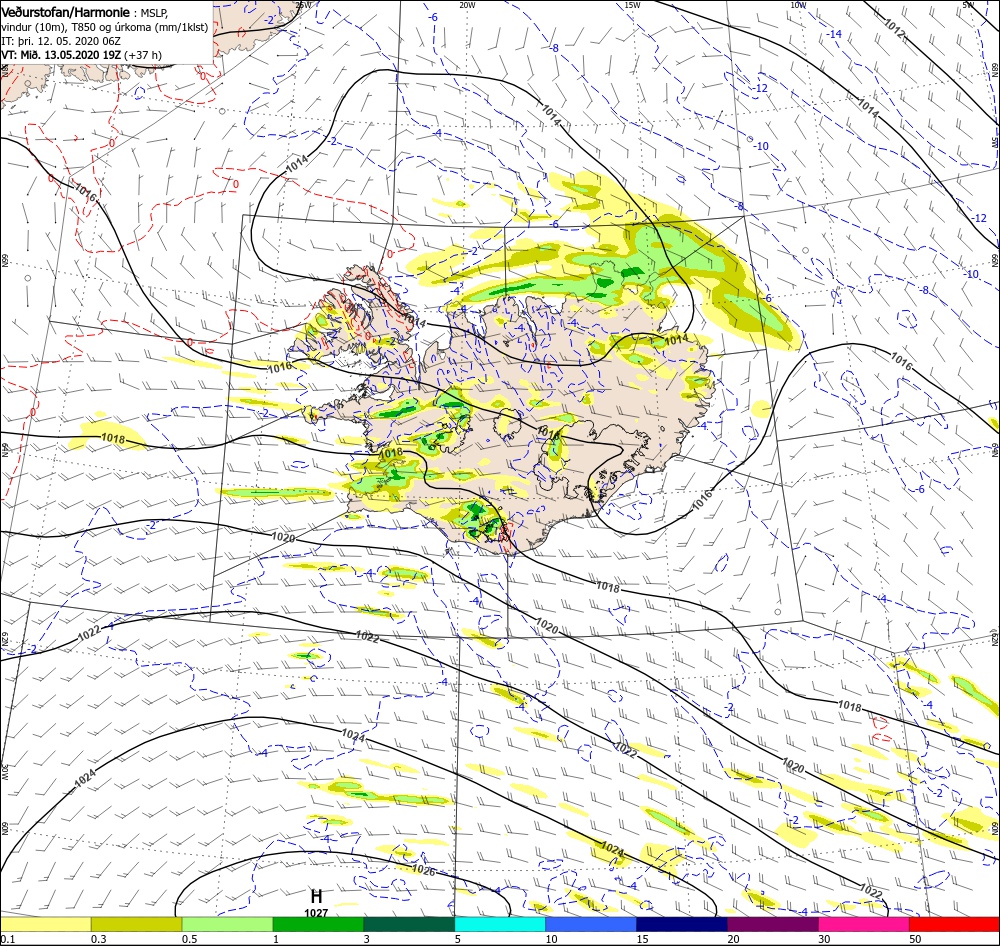1000x946 pixels.
Task: Pick the cyan 5 mm legend swatch
Action: [500, 924]
